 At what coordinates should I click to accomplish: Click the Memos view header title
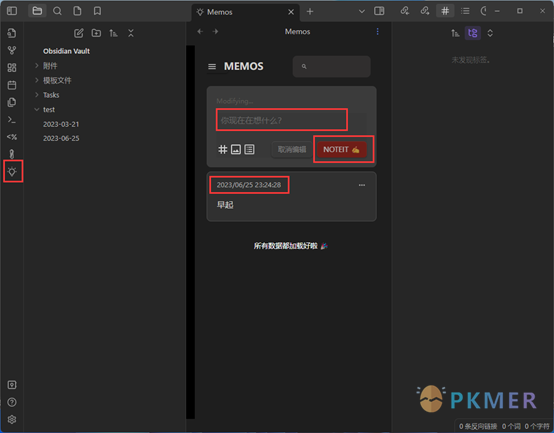tap(297, 31)
